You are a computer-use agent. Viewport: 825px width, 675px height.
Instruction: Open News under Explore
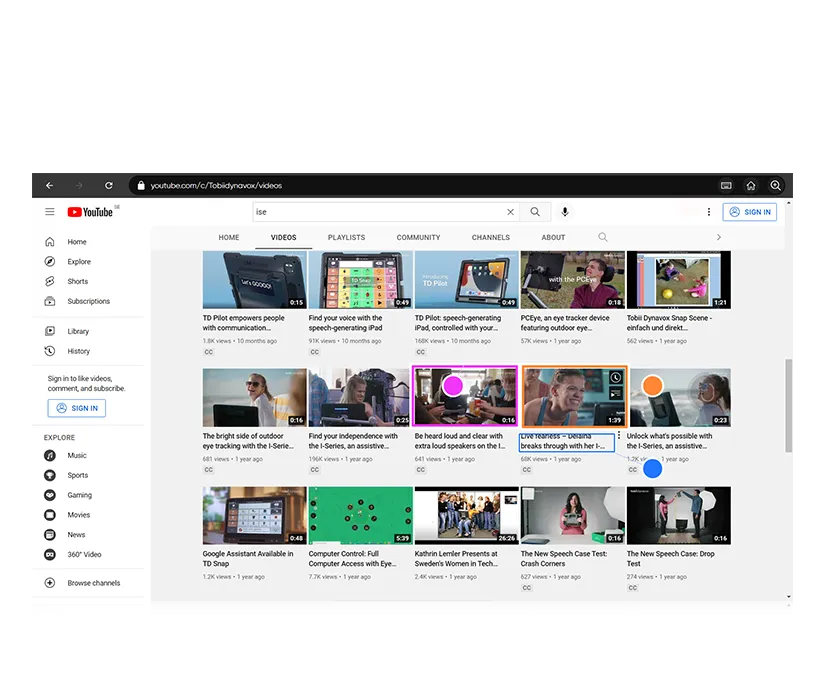coord(77,535)
